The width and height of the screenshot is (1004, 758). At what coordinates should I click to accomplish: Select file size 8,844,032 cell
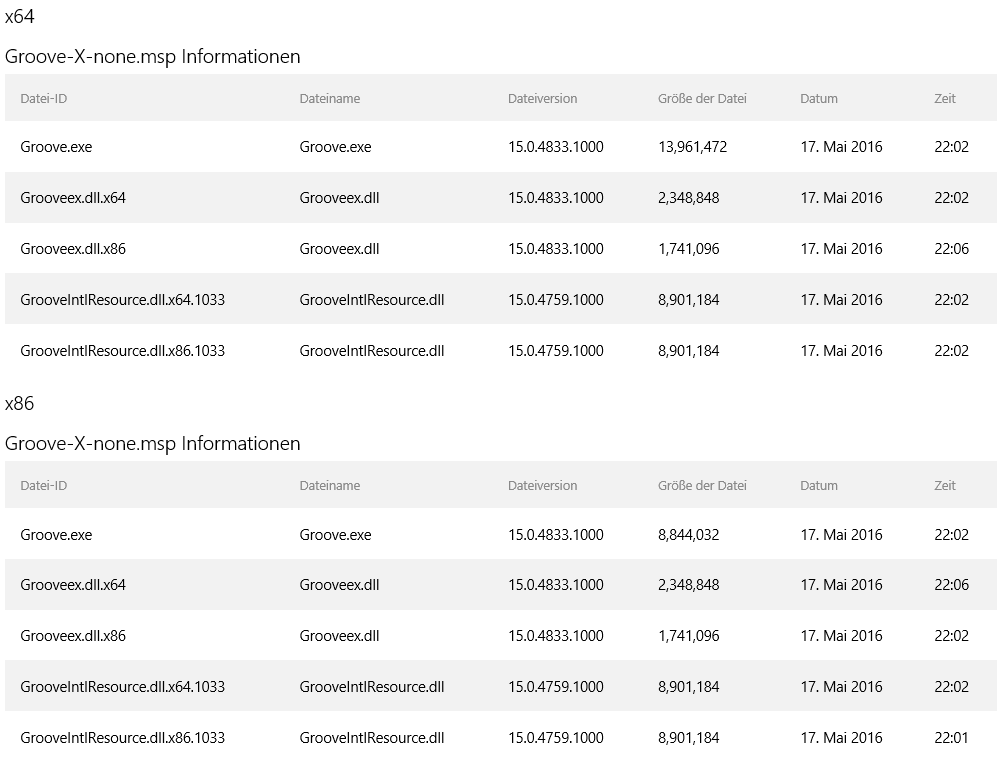688,535
